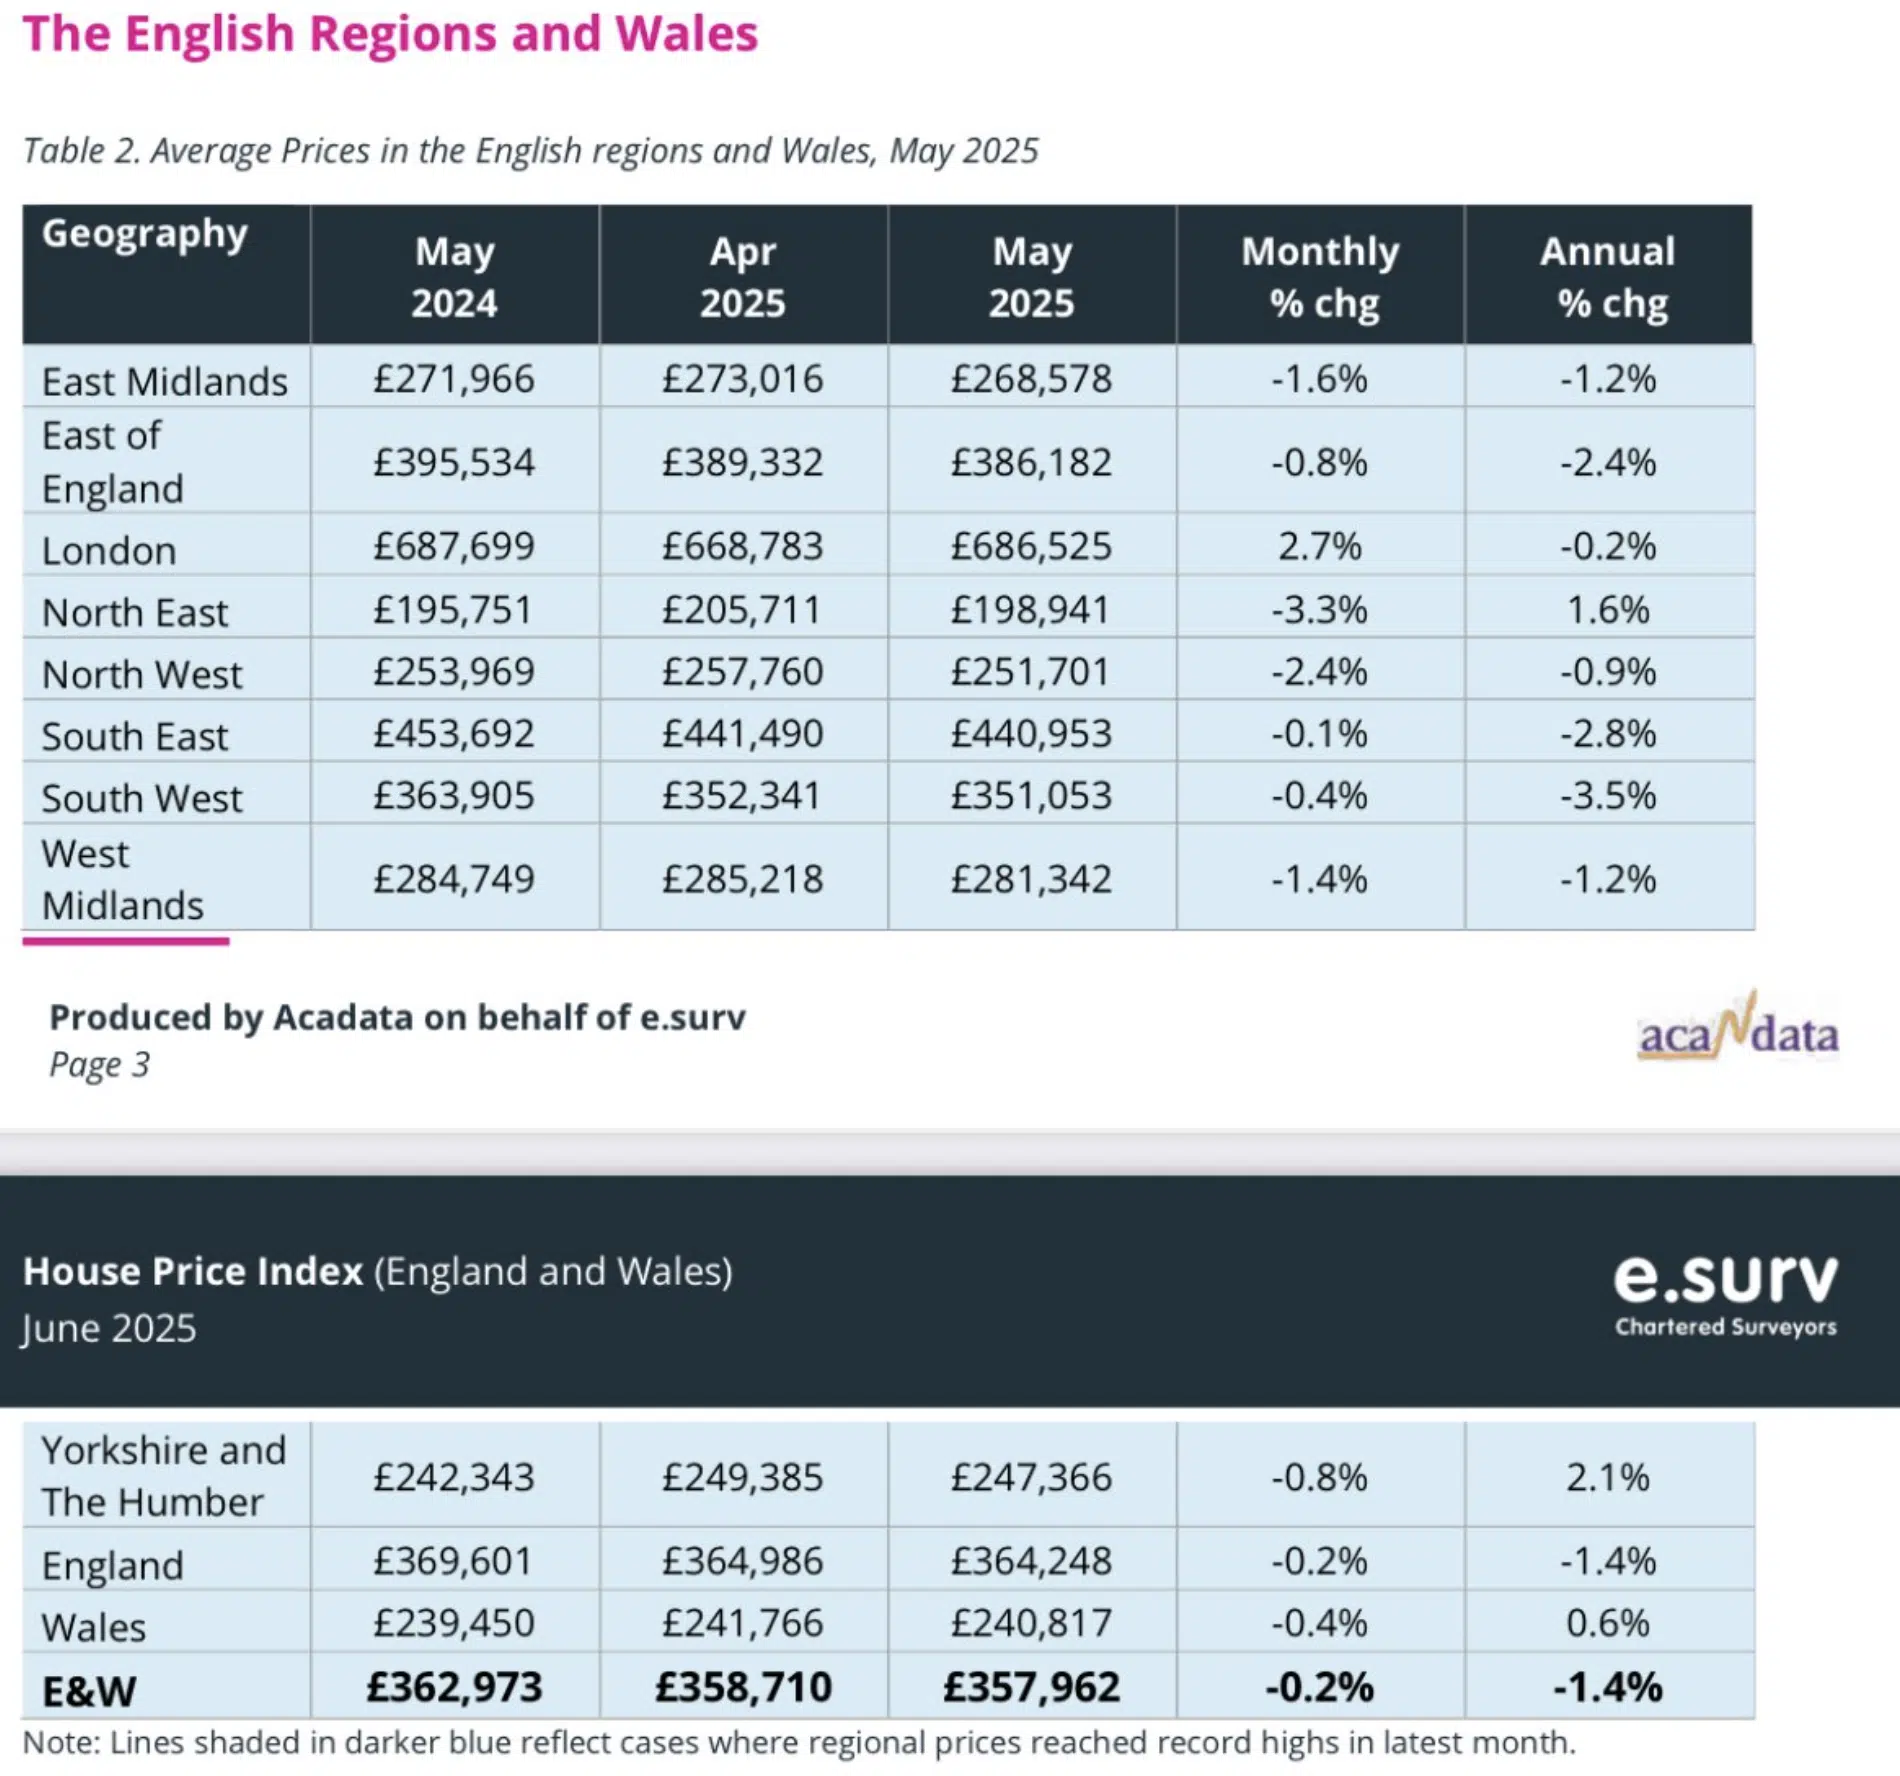Image resolution: width=1900 pixels, height=1776 pixels.
Task: Select the North East row label
Action: [x=135, y=613]
